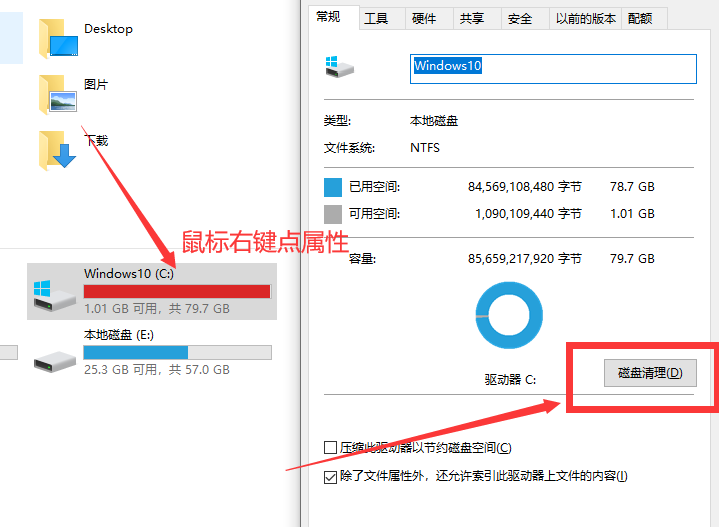
Task: Open the 配额 tab
Action: click(640, 18)
